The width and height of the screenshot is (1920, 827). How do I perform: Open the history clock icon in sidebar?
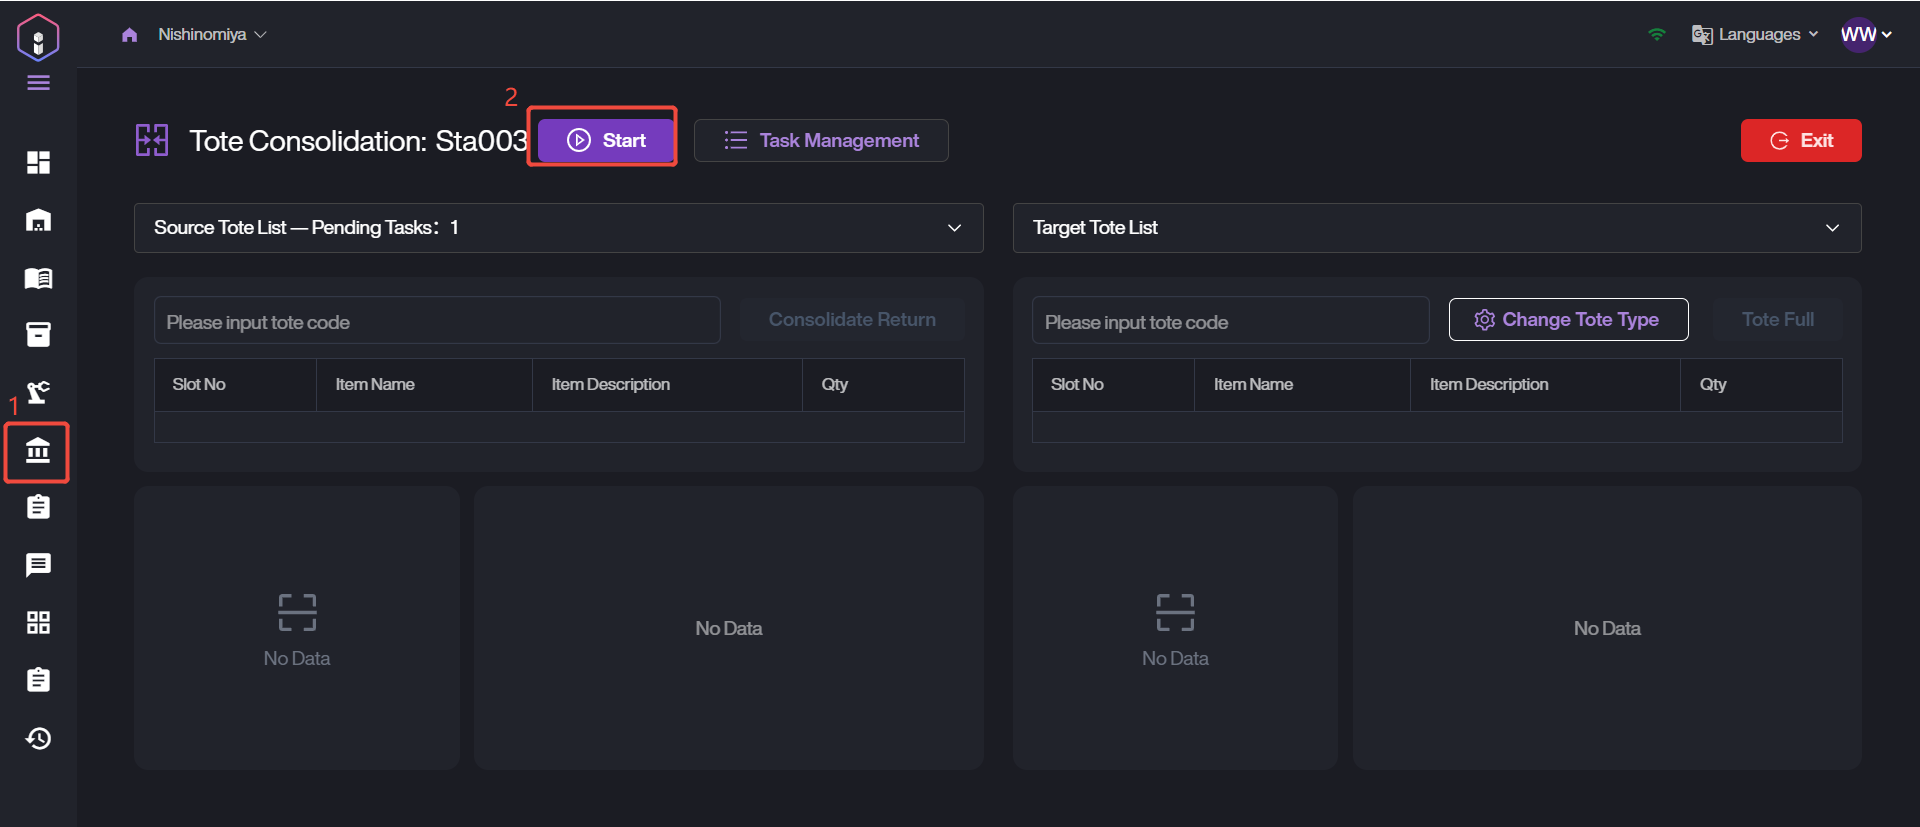click(x=38, y=738)
